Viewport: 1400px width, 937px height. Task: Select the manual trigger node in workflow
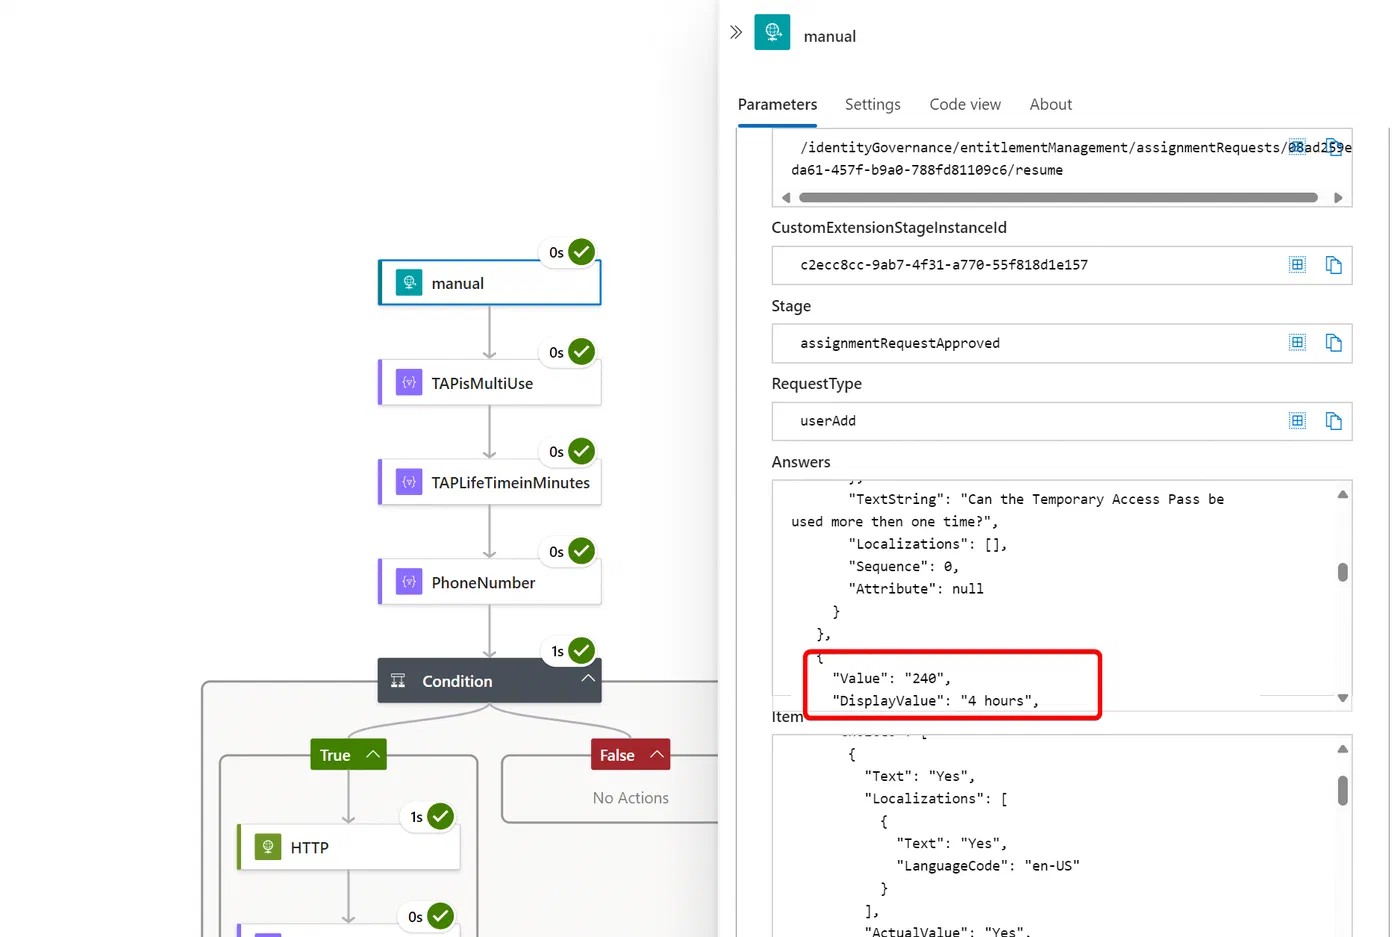click(489, 283)
